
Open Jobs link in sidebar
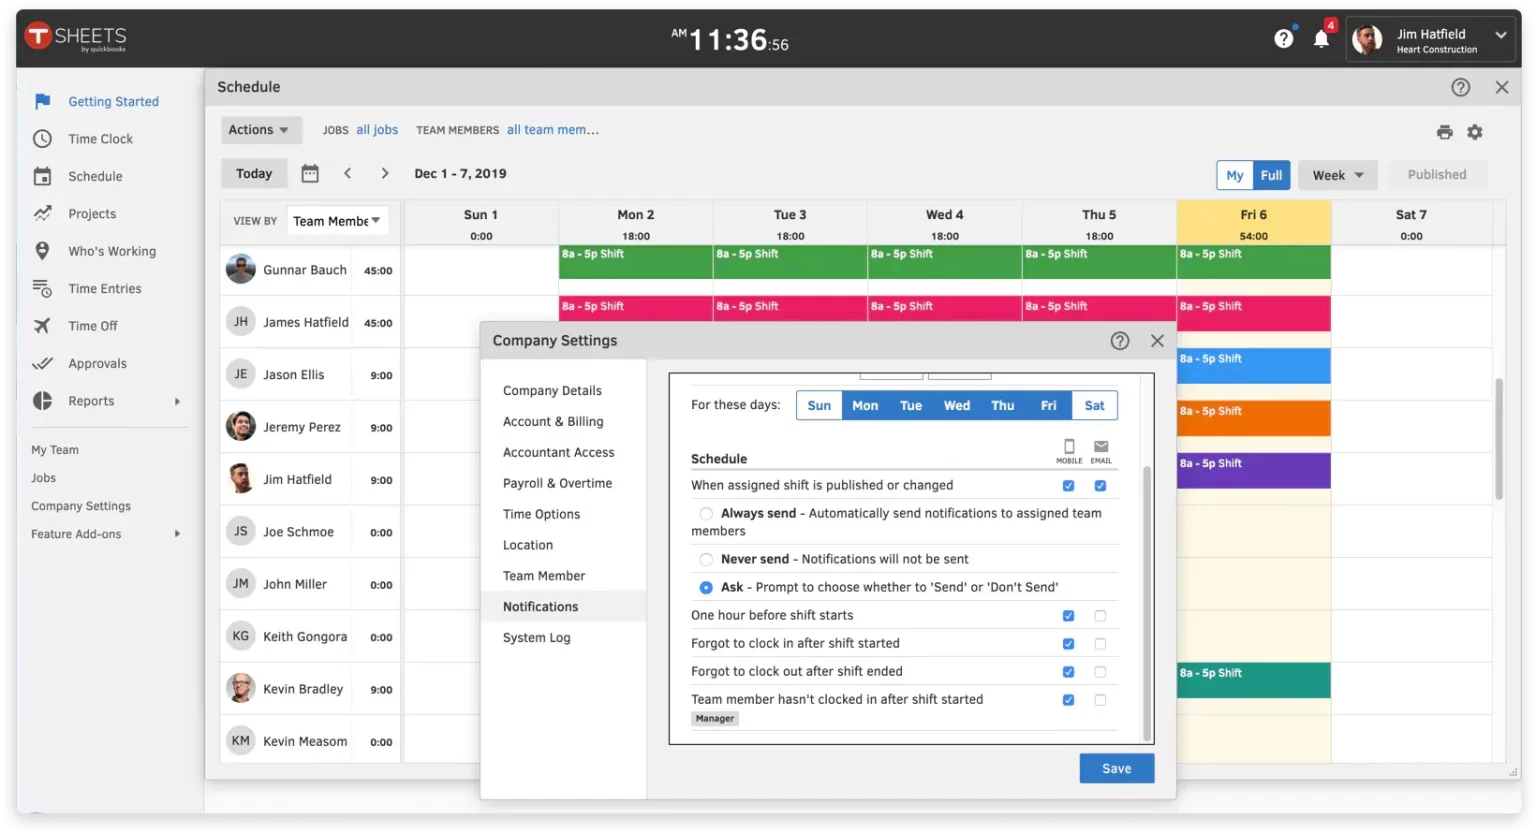click(x=43, y=478)
